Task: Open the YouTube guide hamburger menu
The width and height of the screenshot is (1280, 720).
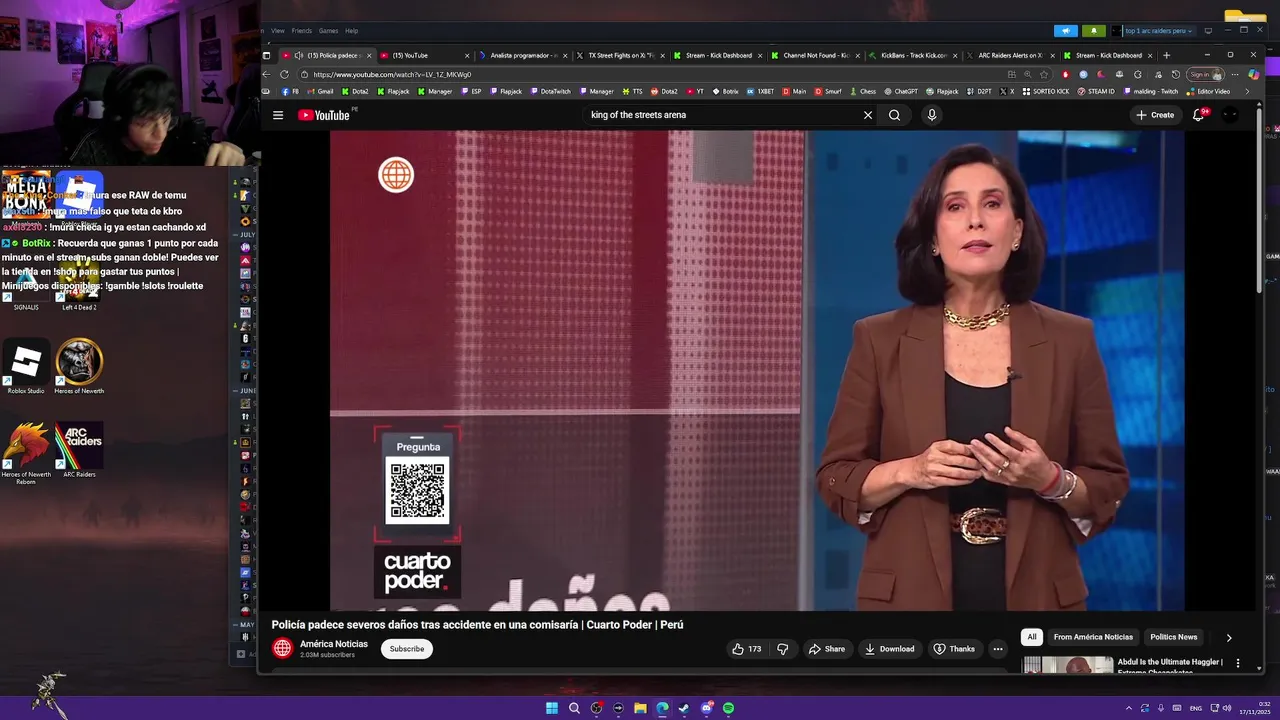Action: [x=278, y=115]
